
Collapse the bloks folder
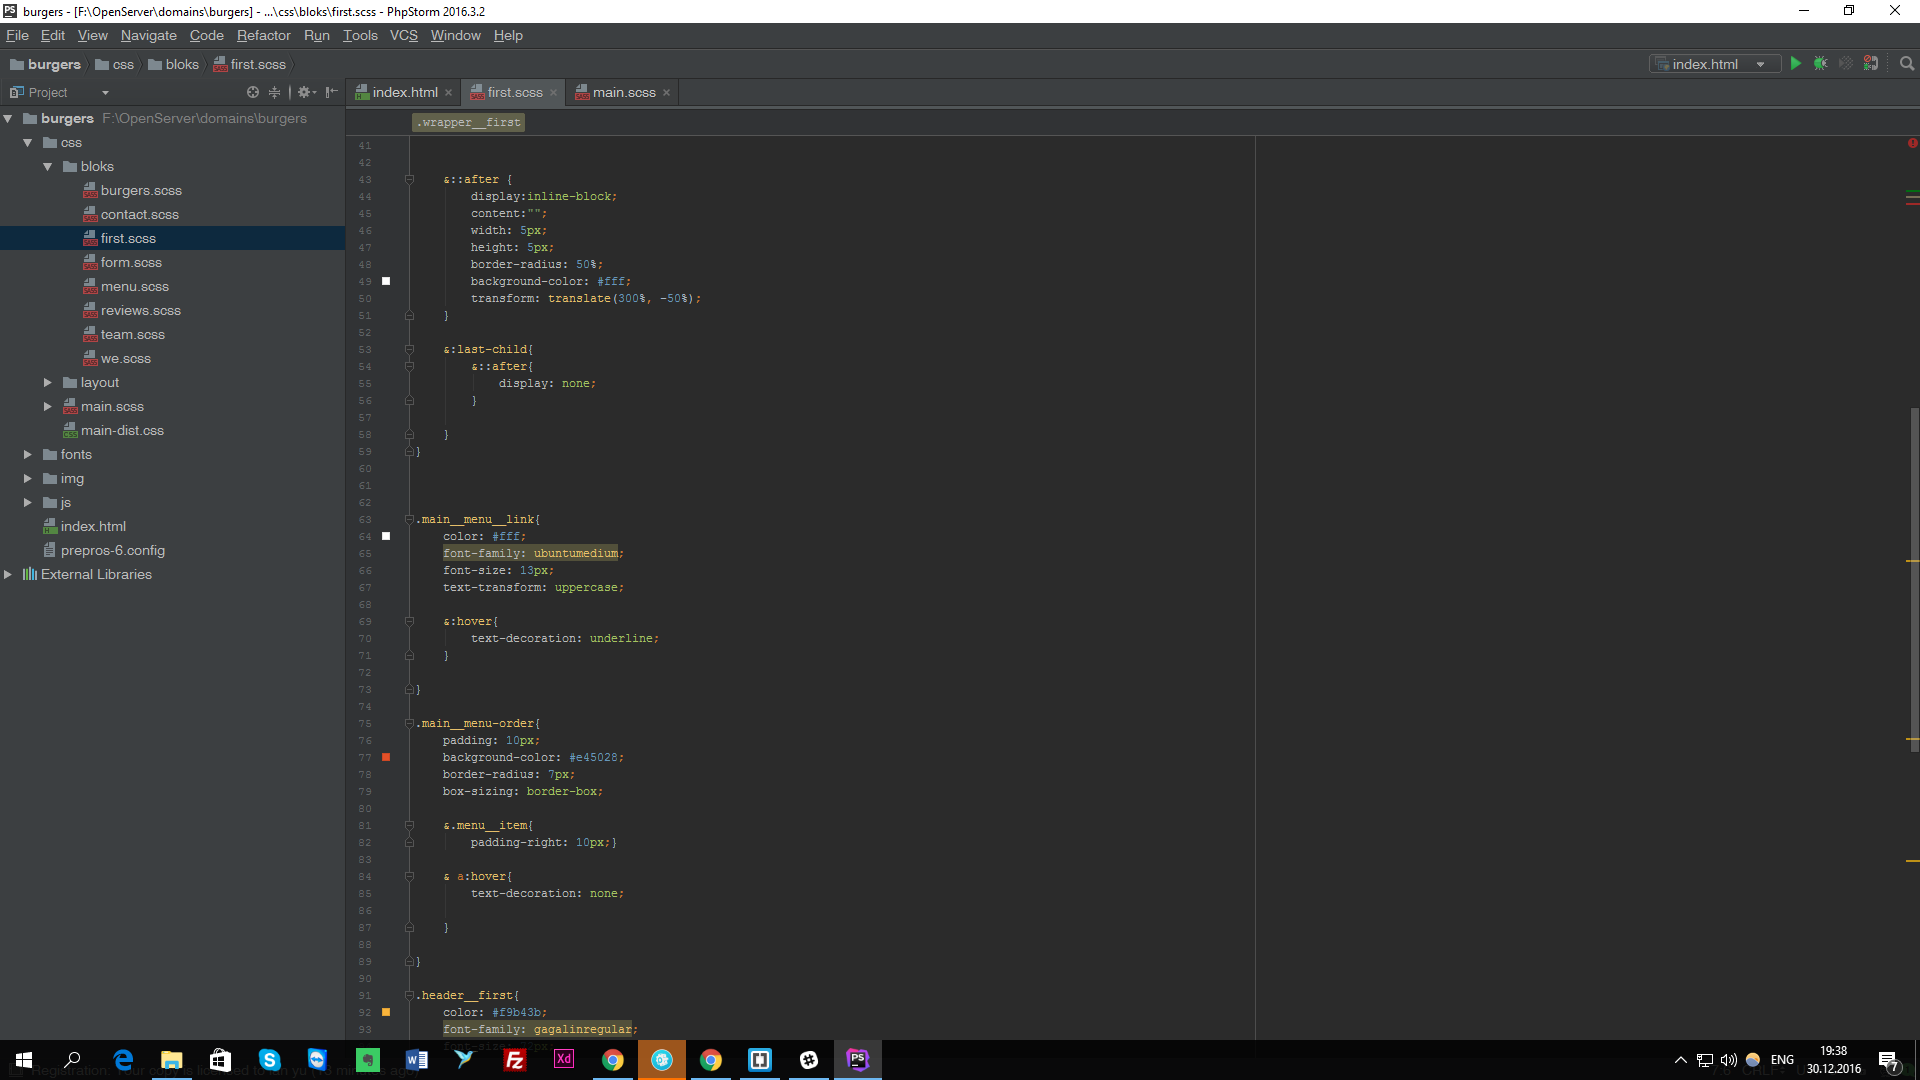48,166
